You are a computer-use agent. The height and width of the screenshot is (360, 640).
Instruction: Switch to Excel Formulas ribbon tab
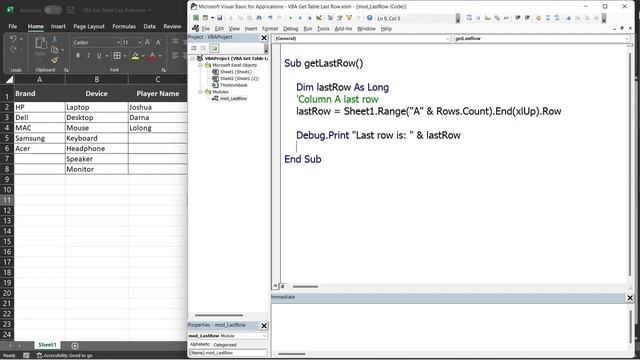pos(124,26)
